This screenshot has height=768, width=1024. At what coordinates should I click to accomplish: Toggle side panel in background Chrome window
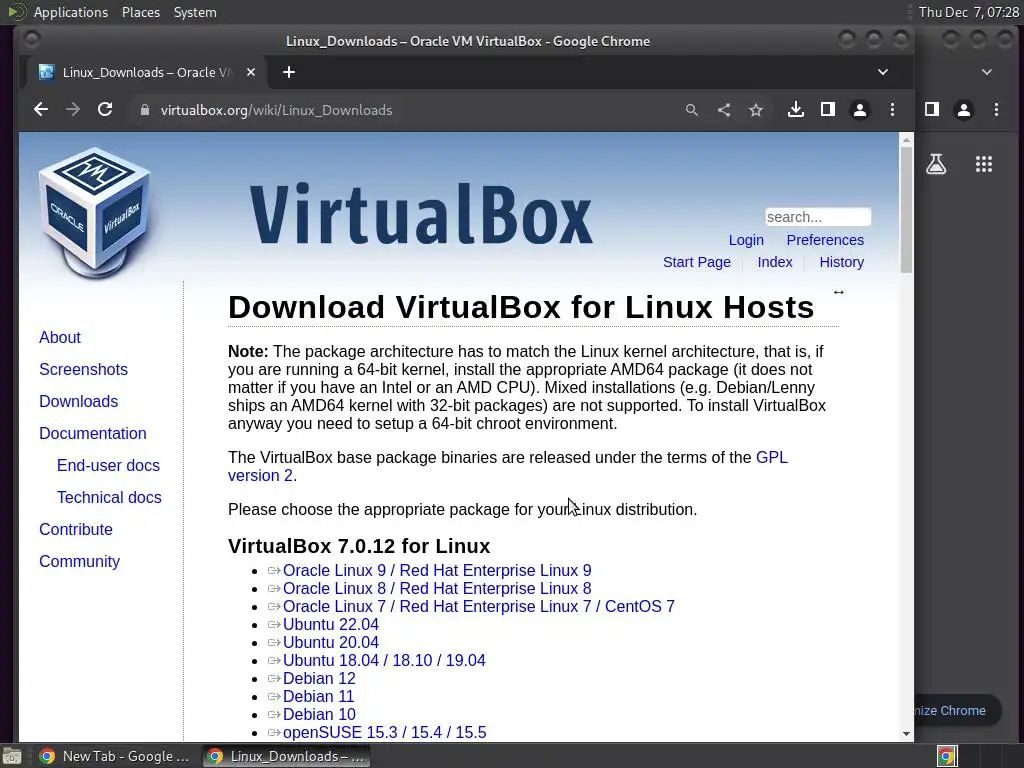932,110
